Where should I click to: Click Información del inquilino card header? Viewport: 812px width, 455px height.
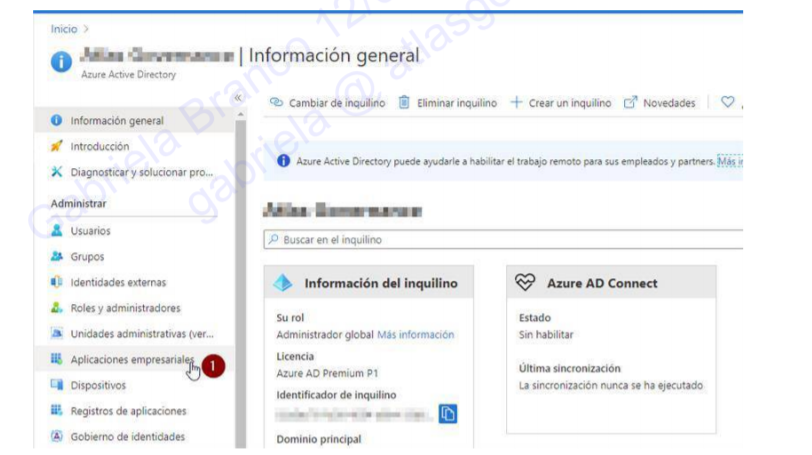[x=369, y=283]
